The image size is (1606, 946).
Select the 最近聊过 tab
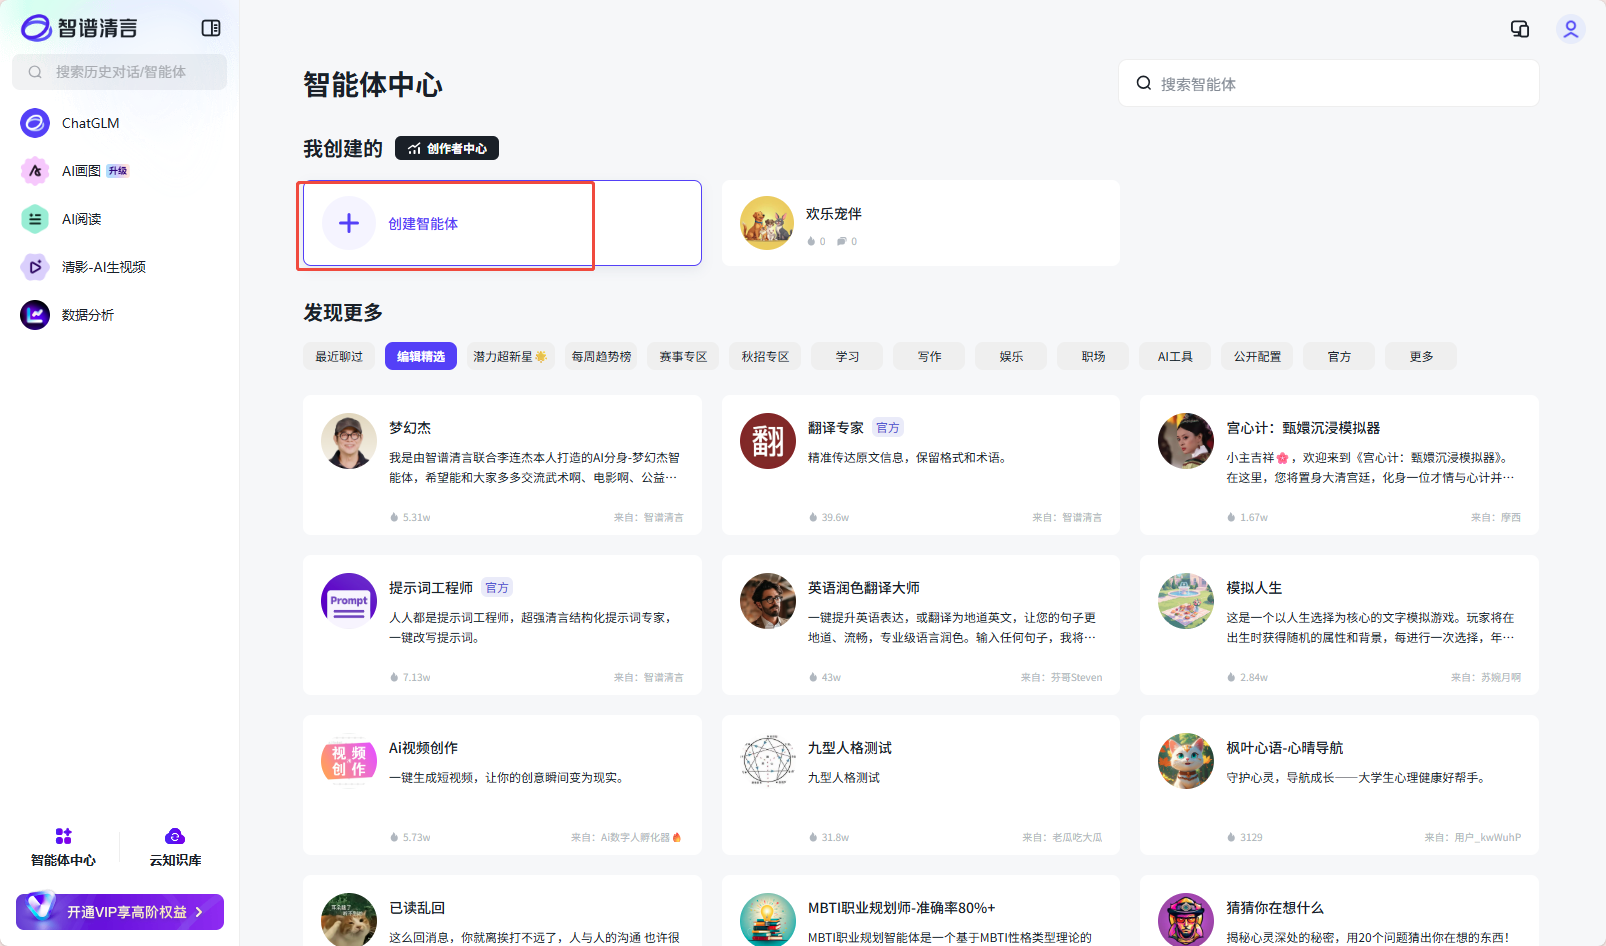[339, 356]
